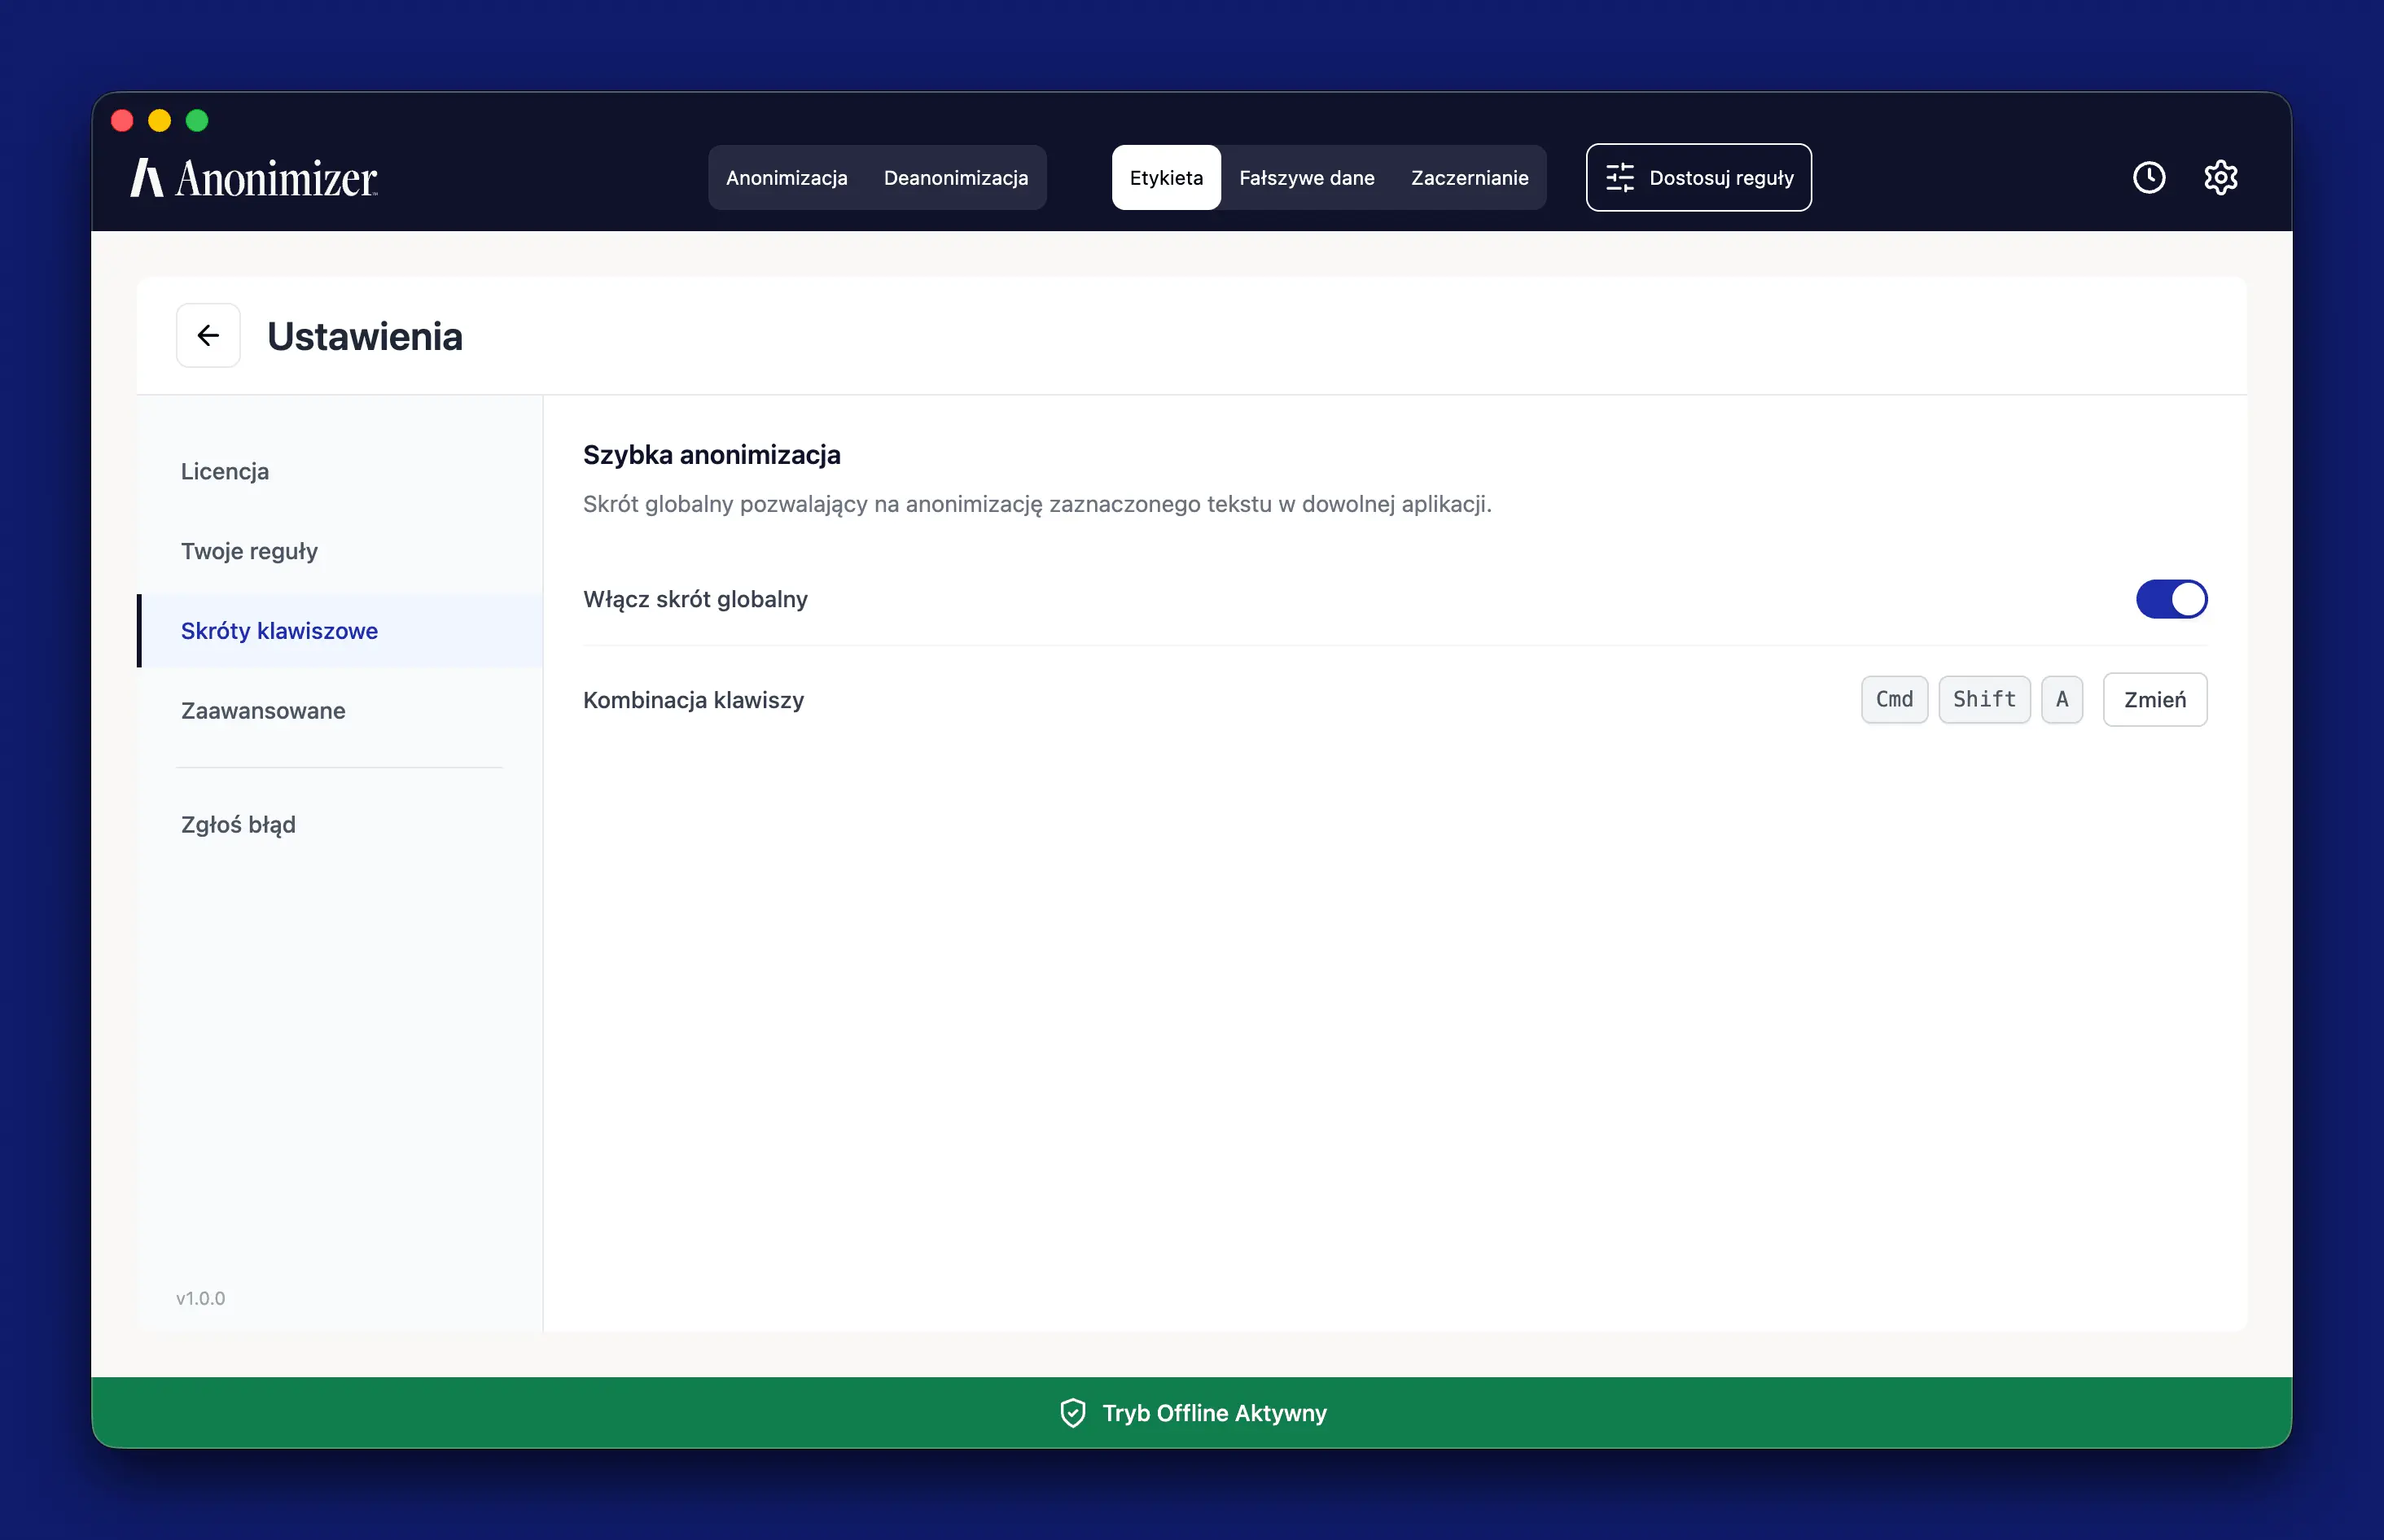Switch to Anonimizacja mode
This screenshot has width=2384, height=1540.
click(786, 177)
